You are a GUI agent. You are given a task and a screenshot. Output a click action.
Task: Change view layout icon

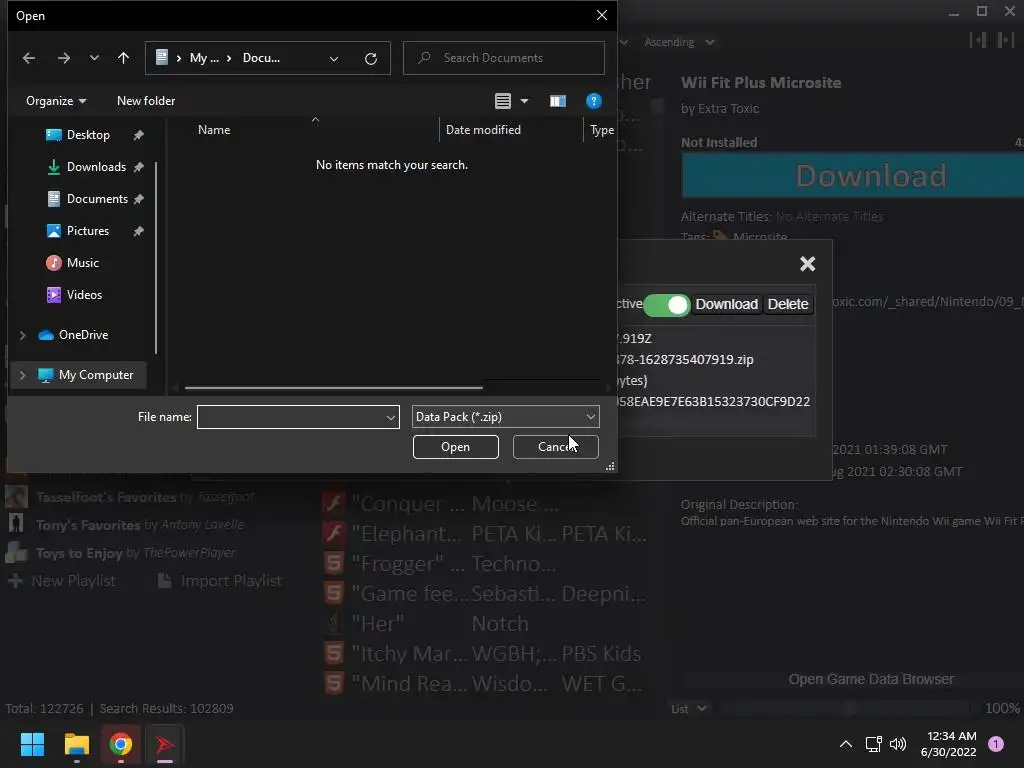(502, 101)
